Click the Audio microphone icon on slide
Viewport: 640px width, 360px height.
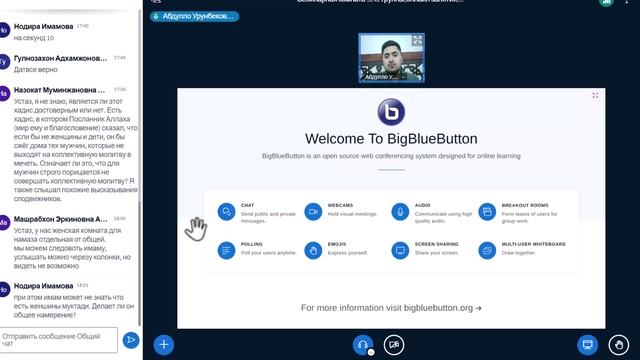(x=400, y=212)
